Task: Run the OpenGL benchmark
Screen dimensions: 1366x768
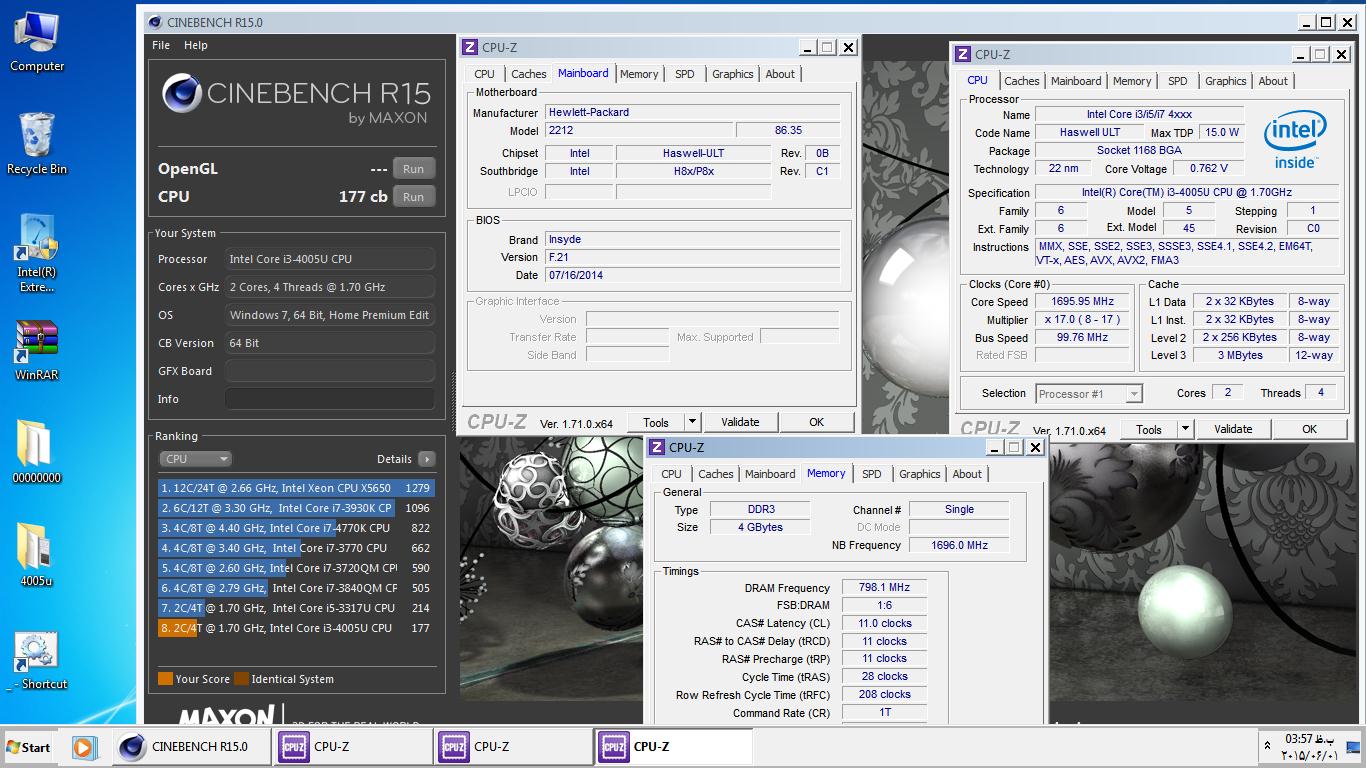Action: pos(414,169)
